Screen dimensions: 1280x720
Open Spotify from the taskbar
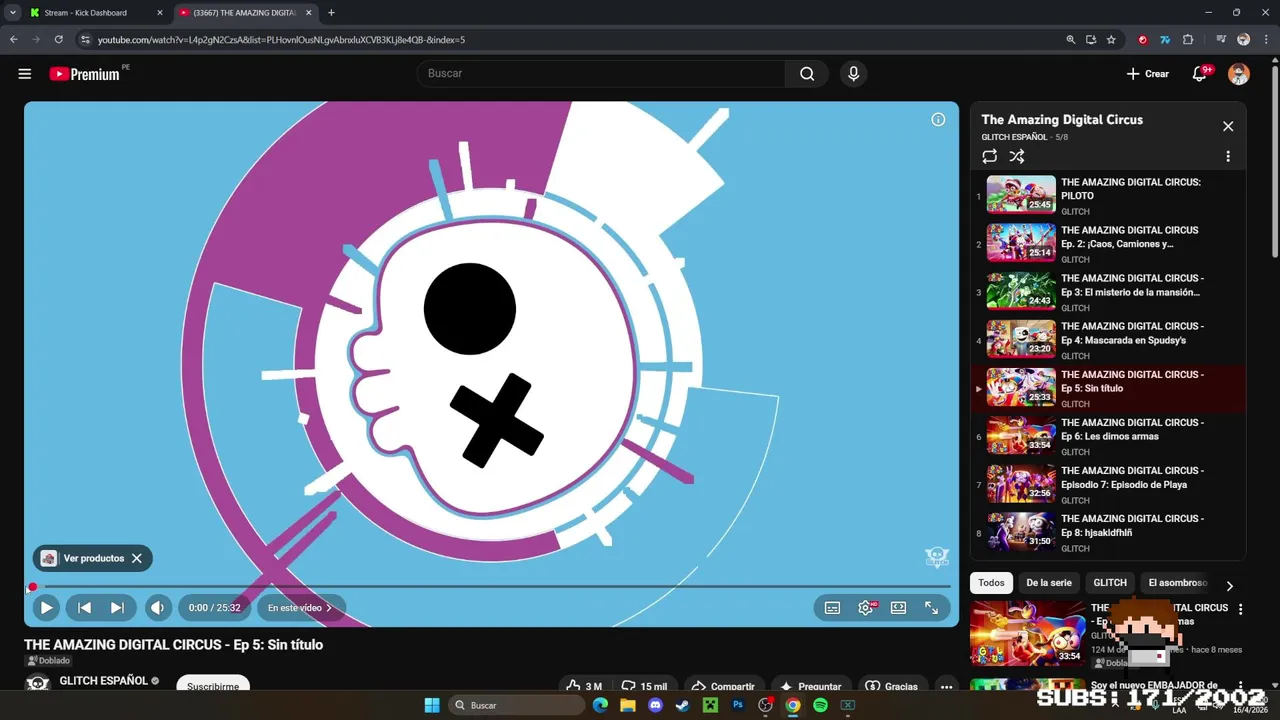tap(820, 705)
